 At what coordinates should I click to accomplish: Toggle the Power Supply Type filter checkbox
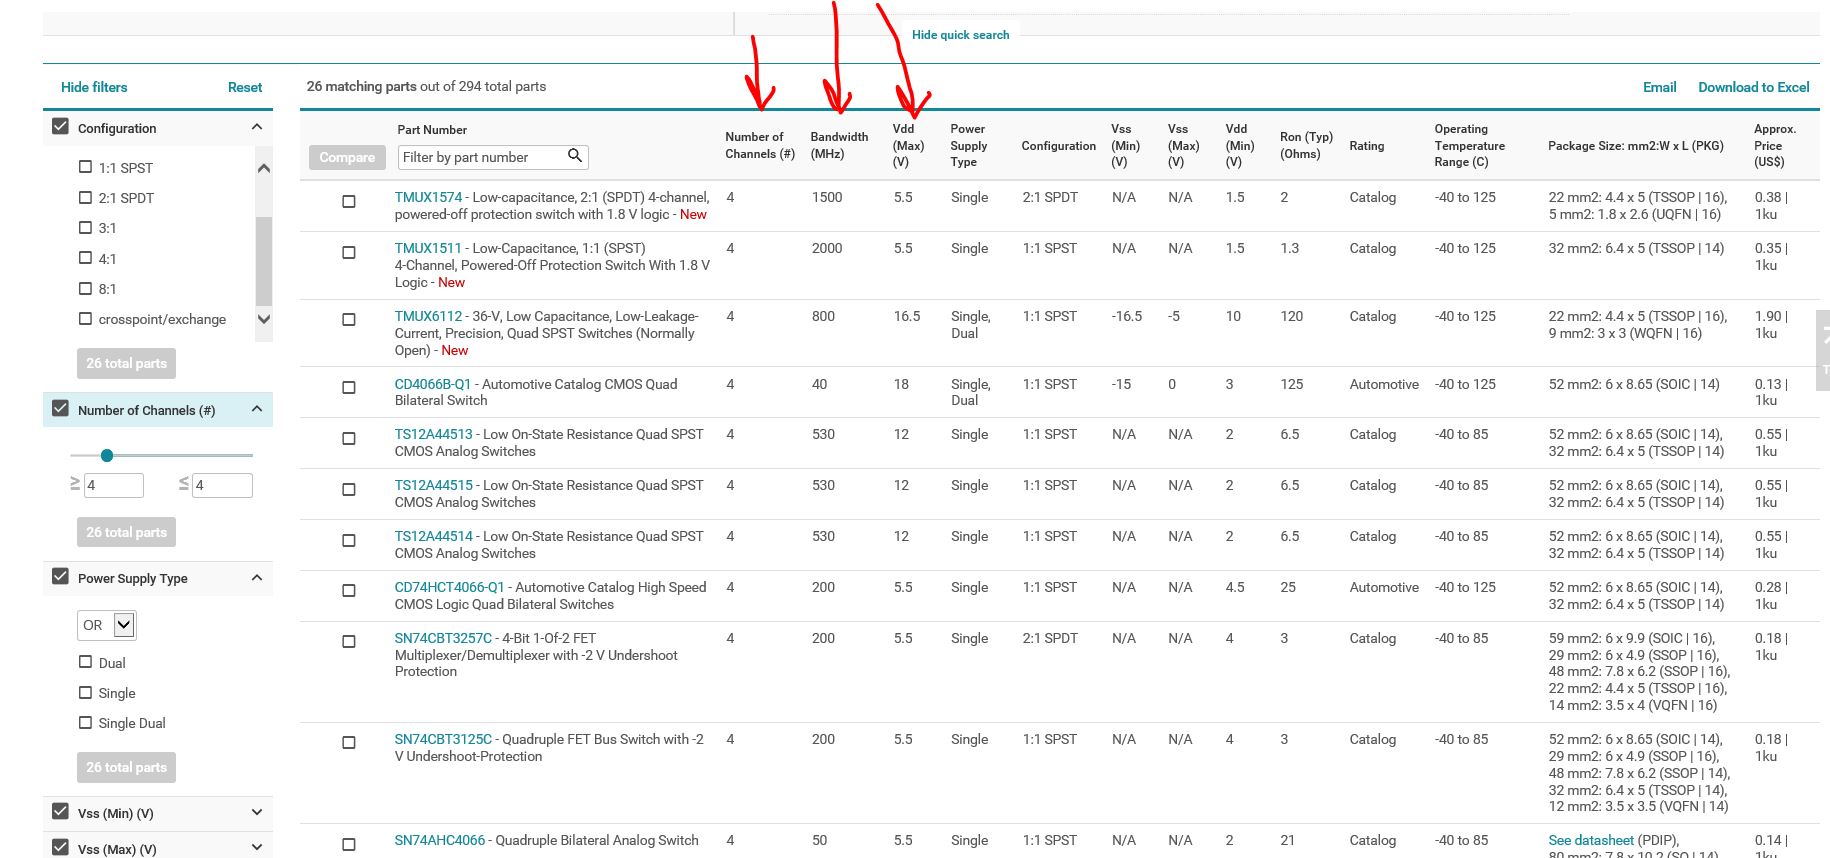tap(61, 577)
